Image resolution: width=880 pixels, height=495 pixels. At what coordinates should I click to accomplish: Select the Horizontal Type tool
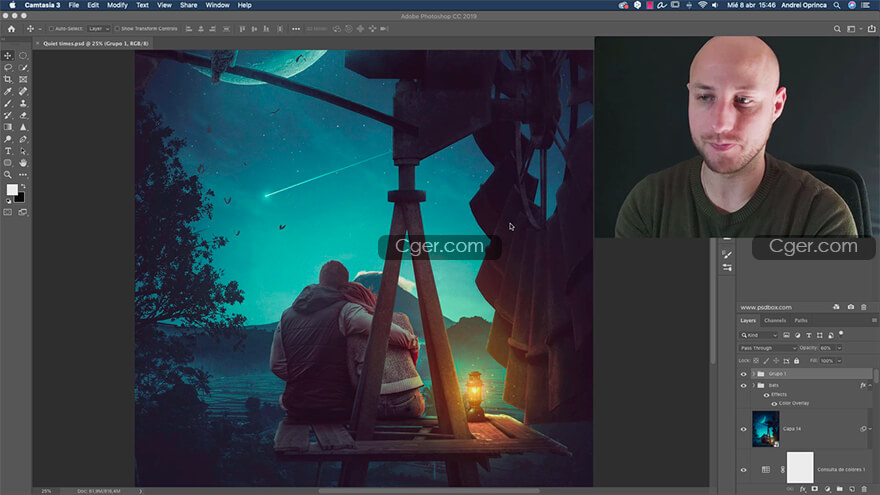click(x=8, y=151)
